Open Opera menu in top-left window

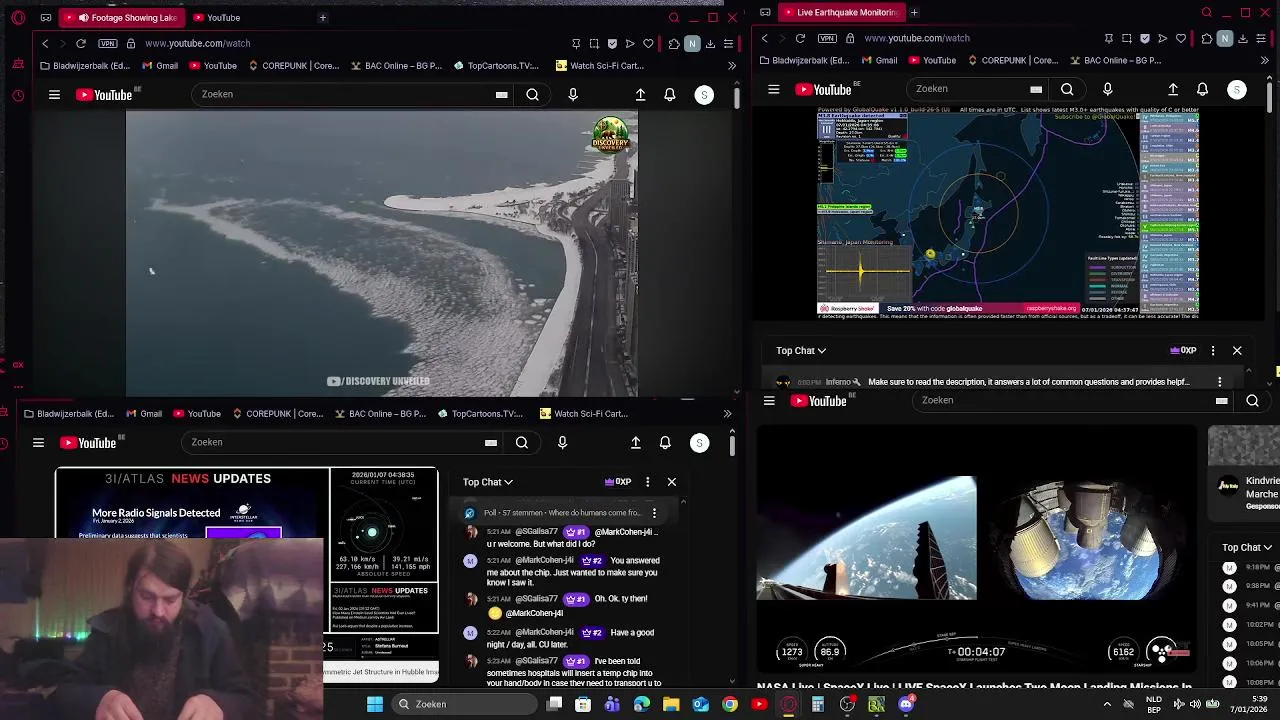(x=18, y=18)
